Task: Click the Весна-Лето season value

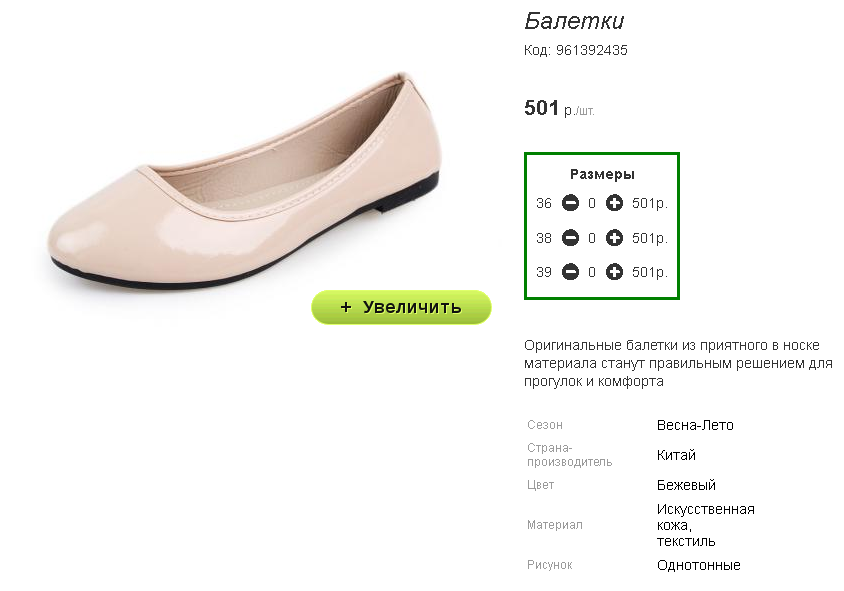Action: coord(695,425)
